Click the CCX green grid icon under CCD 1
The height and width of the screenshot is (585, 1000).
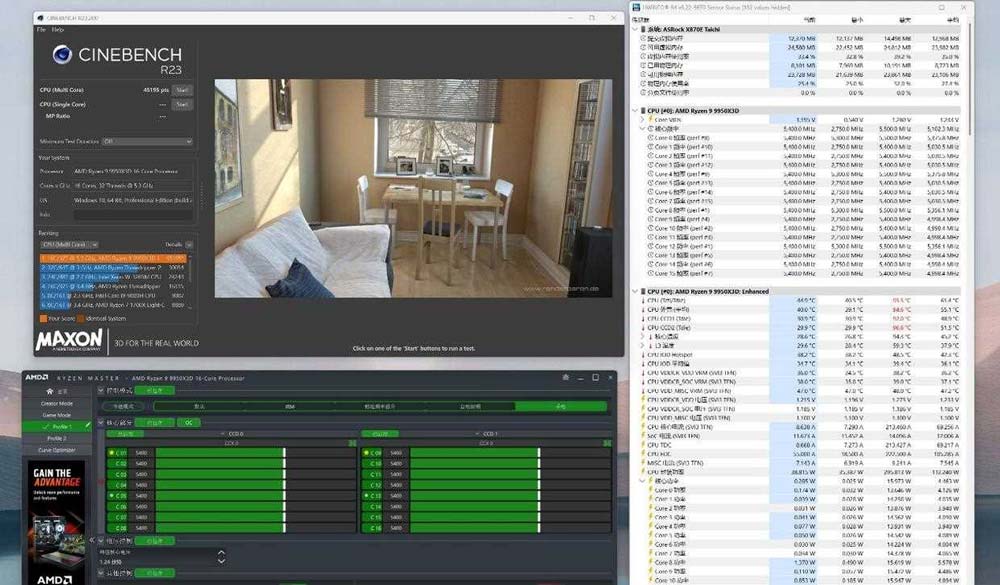[x=607, y=443]
